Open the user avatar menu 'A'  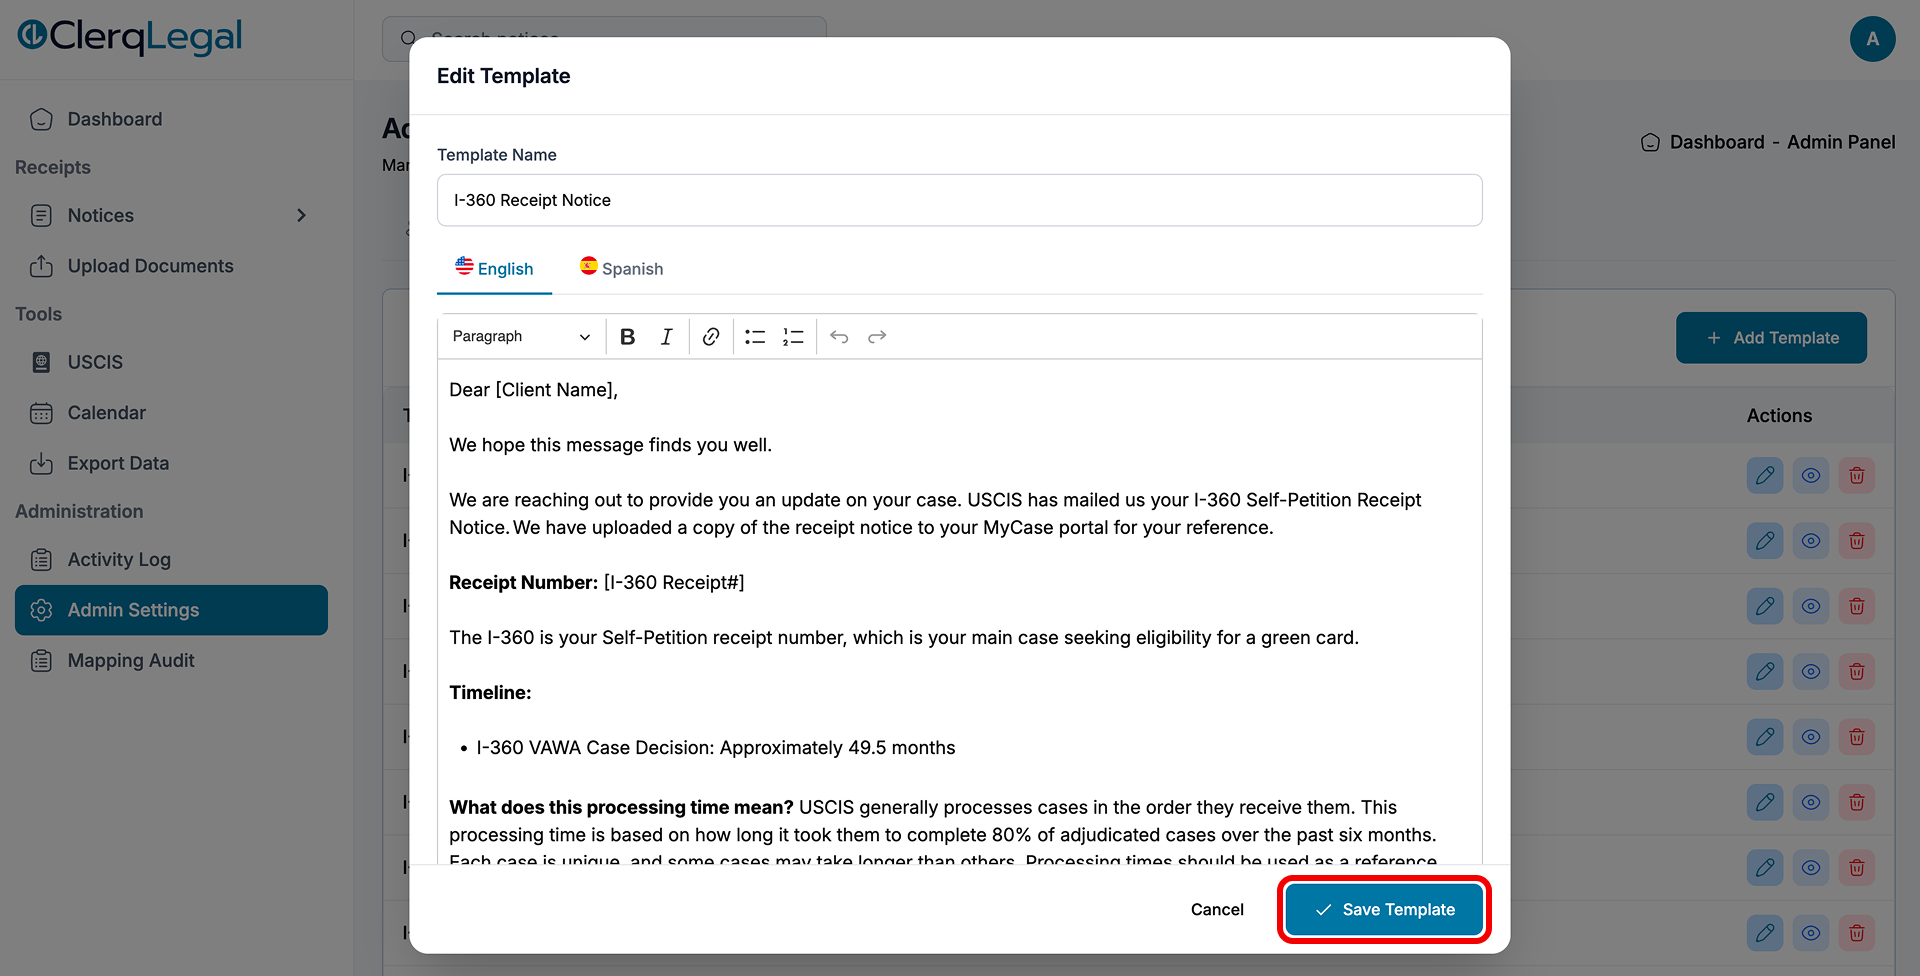(x=1872, y=39)
